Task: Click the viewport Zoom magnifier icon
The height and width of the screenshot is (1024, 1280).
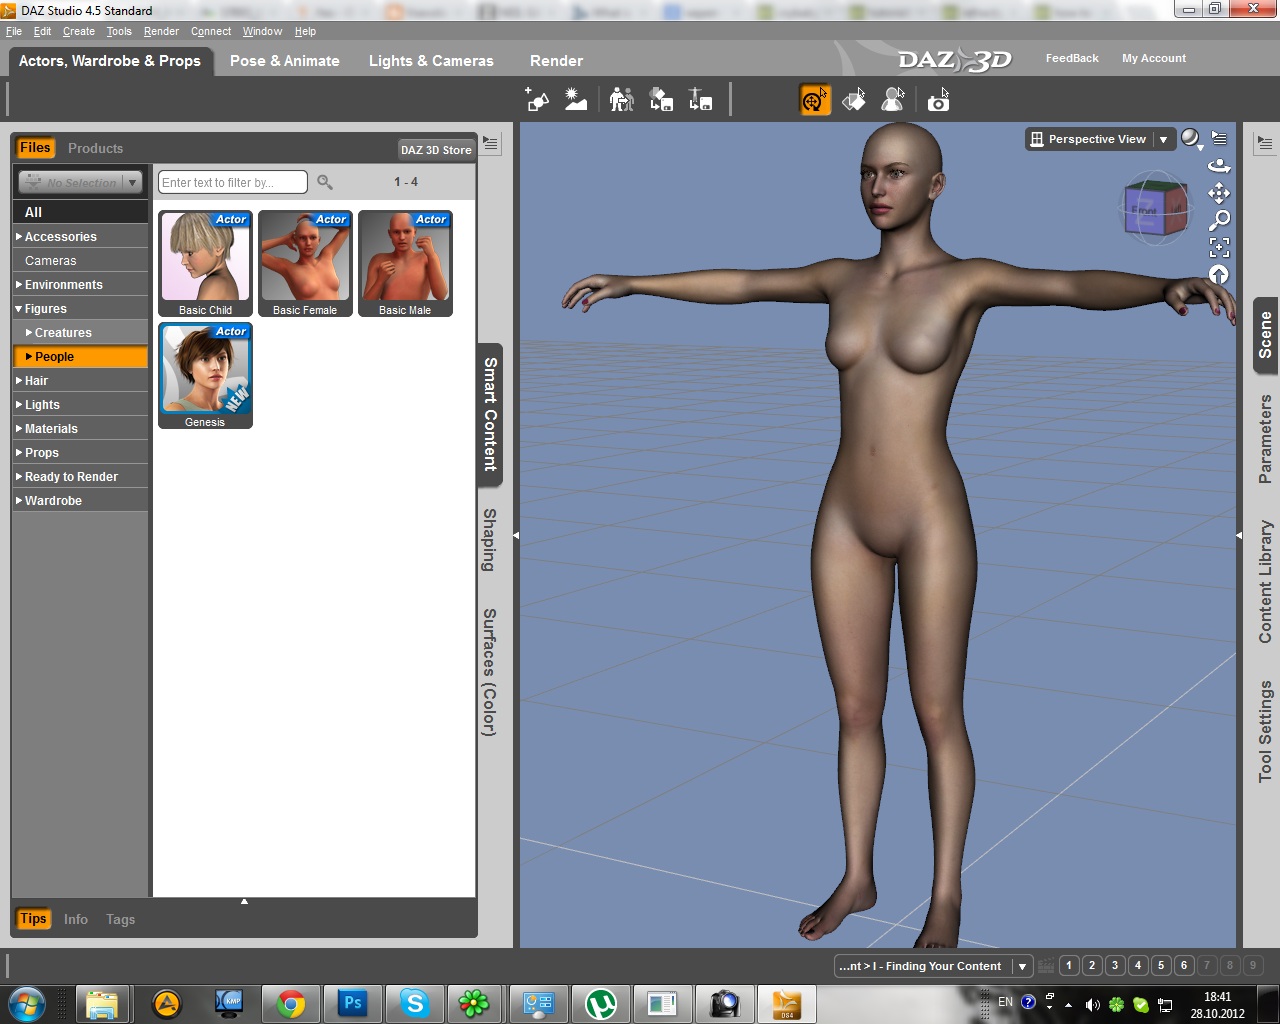Action: (1219, 220)
